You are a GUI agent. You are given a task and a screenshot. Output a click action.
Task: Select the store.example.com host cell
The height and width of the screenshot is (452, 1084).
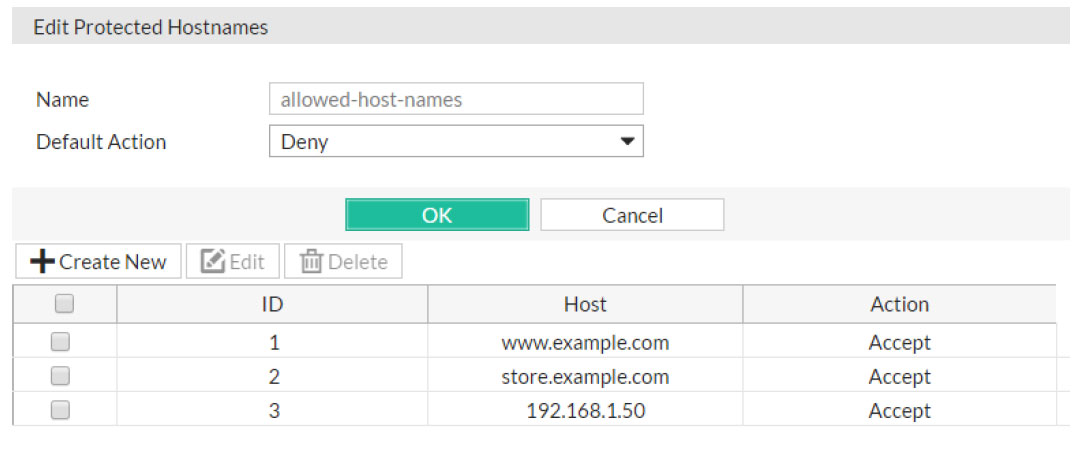[585, 377]
